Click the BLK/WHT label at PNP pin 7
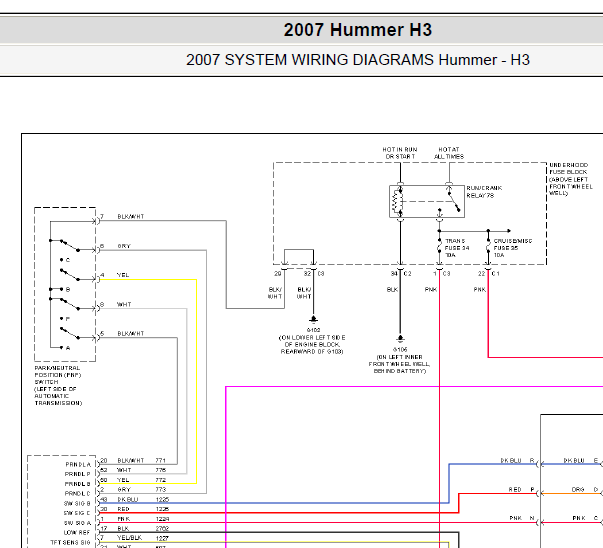The width and height of the screenshot is (603, 548). coord(131,217)
